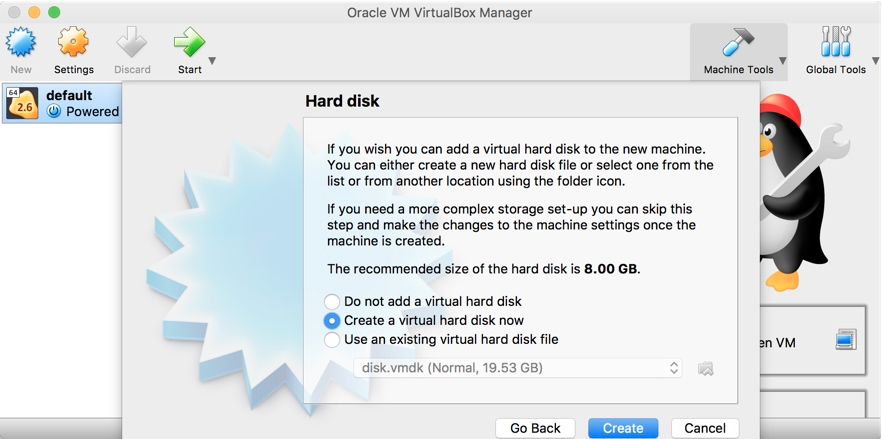Select Use an existing virtual hard disk file
882x439 pixels.
(332, 339)
